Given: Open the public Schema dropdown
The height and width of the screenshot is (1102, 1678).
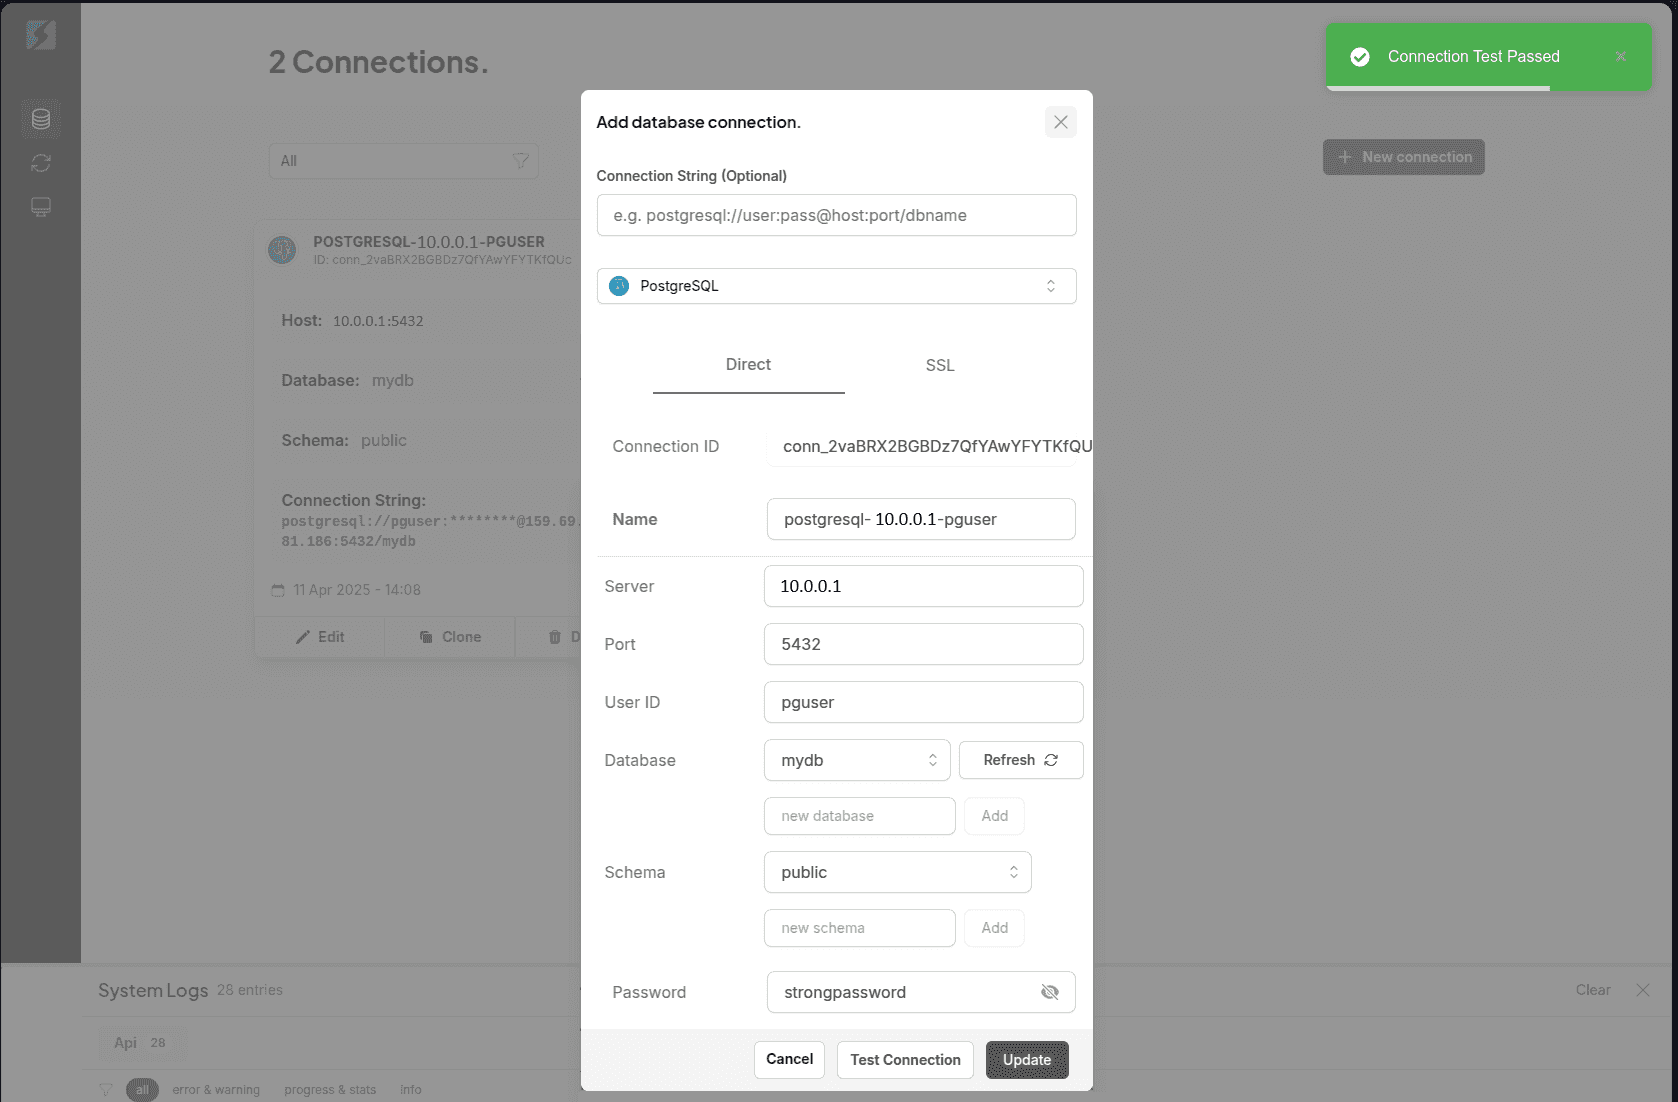Looking at the screenshot, I should [x=898, y=872].
